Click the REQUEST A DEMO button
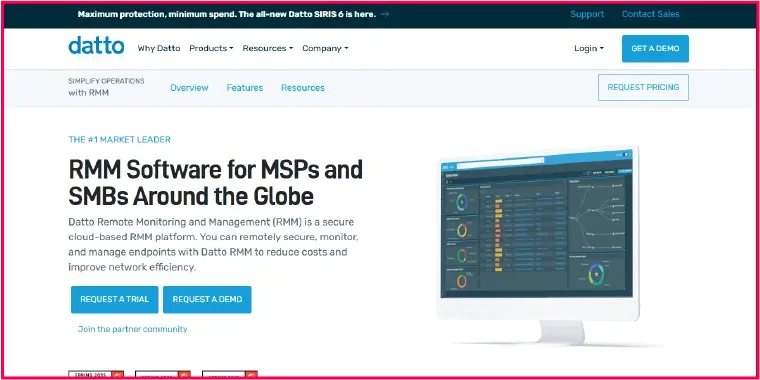Image resolution: width=760 pixels, height=380 pixels. 207,300
